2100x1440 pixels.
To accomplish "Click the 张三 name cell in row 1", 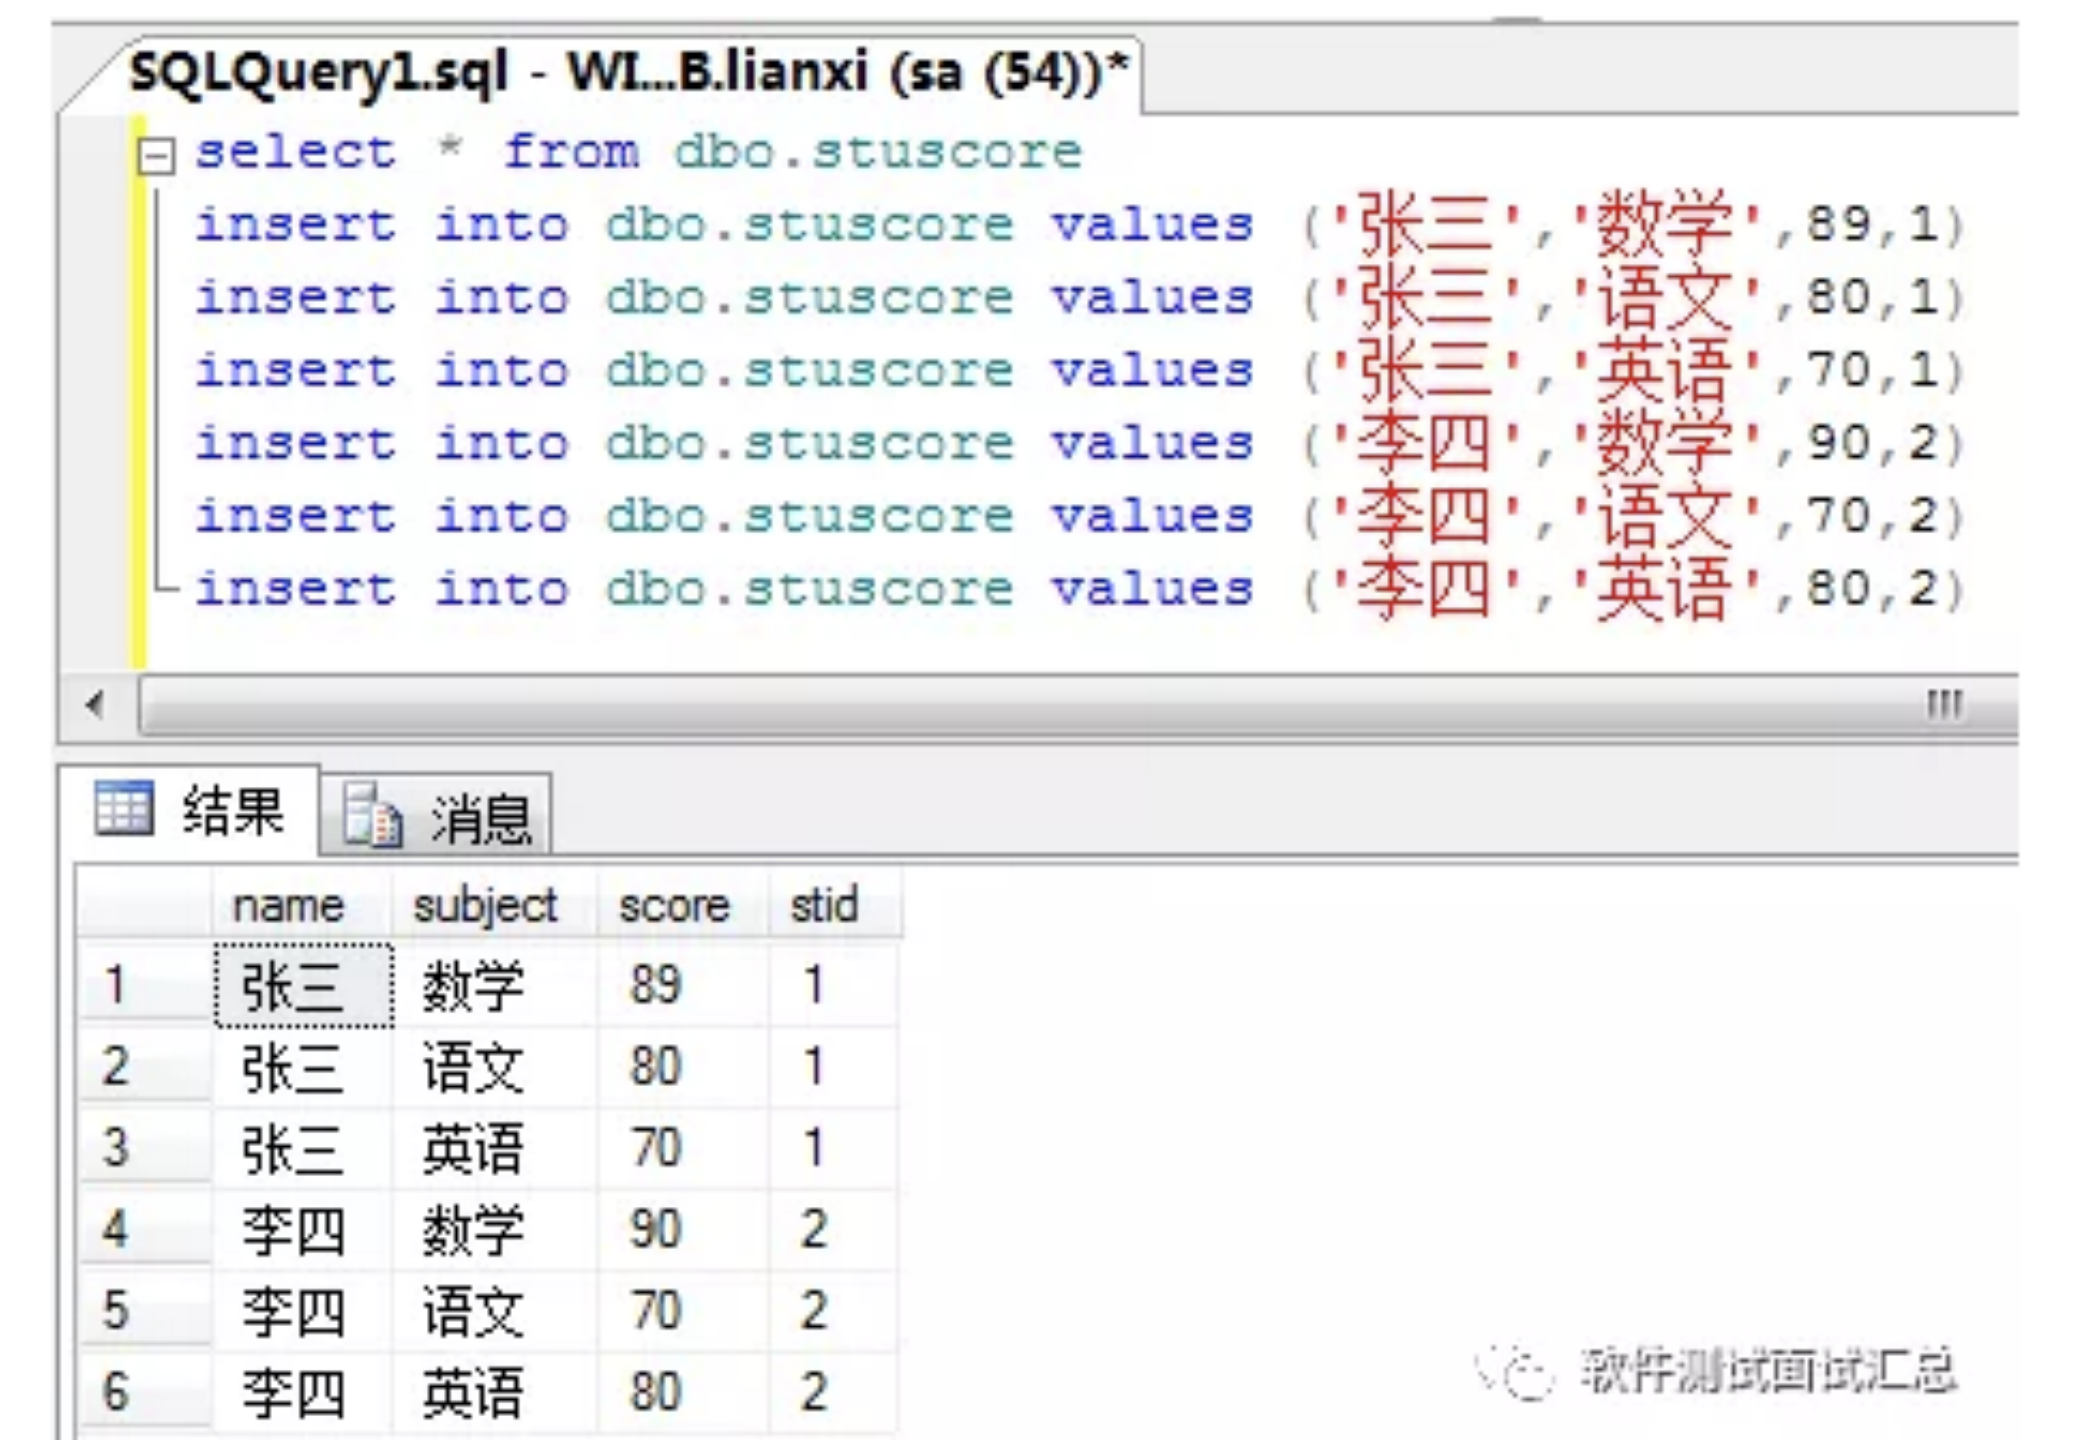I will coord(304,985).
